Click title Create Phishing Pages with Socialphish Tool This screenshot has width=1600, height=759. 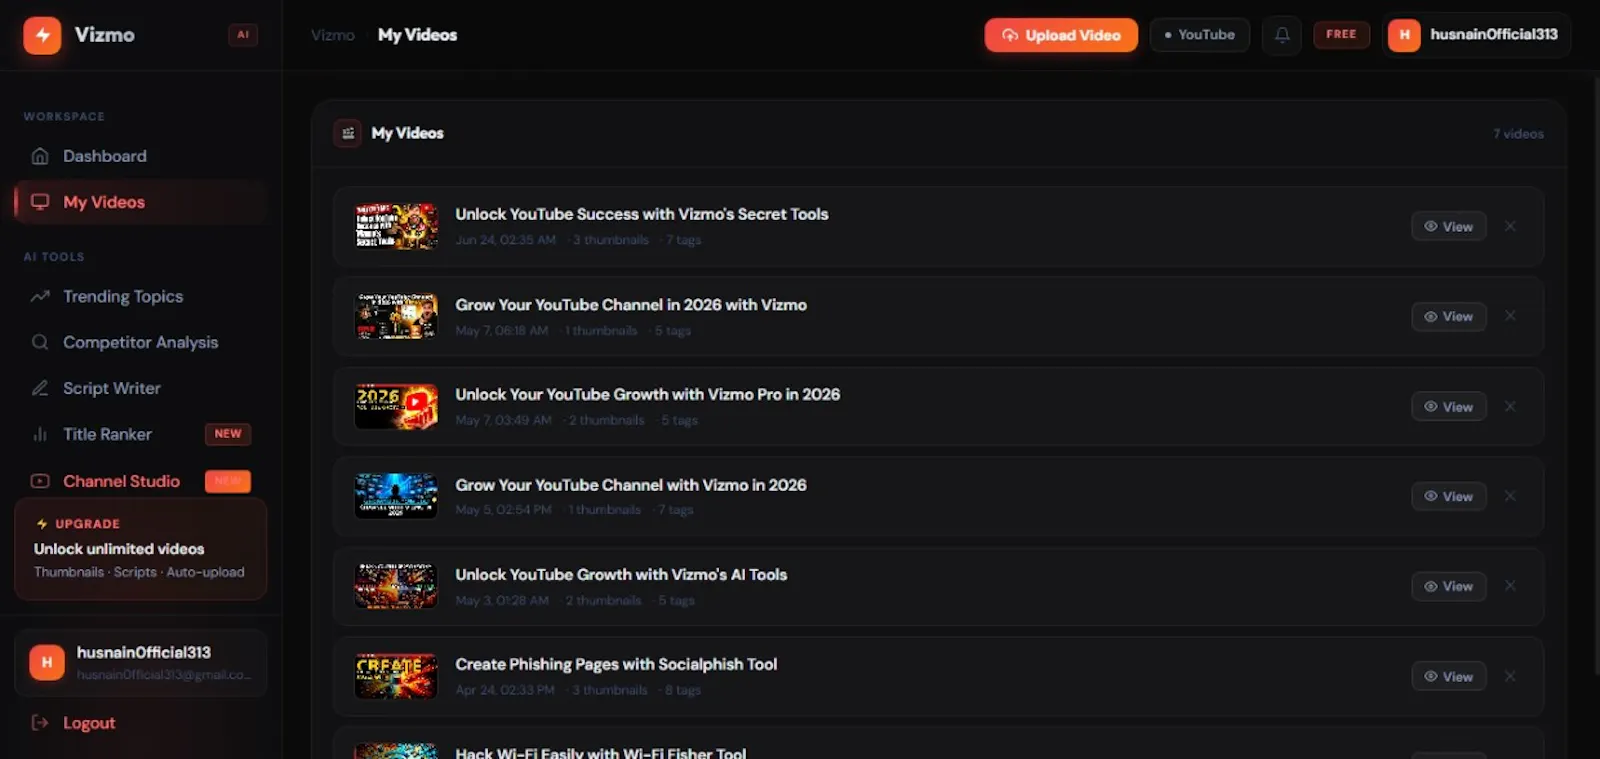pyautogui.click(x=616, y=664)
